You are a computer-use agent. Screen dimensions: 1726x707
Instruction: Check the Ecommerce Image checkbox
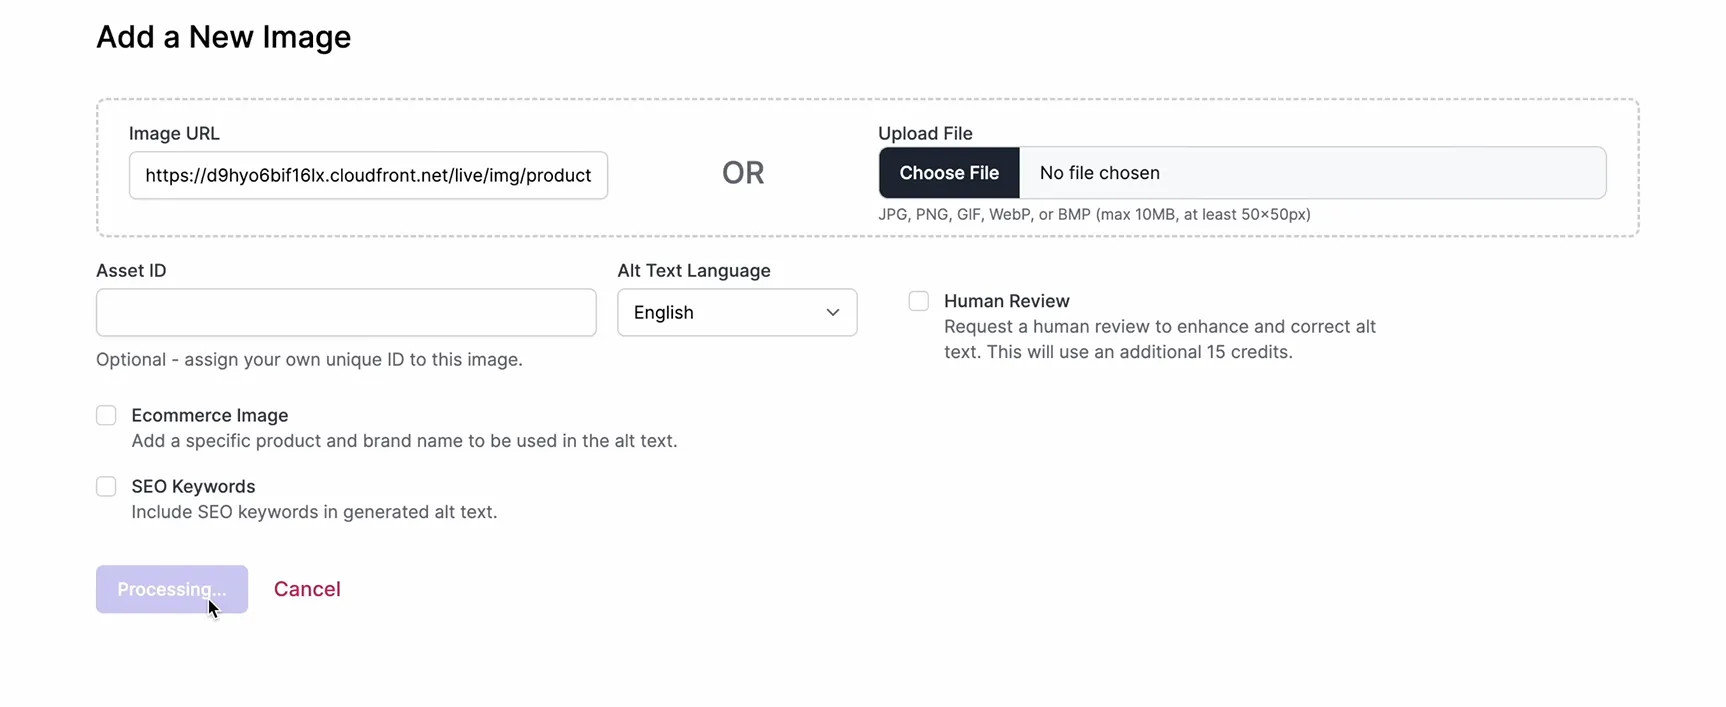[106, 415]
